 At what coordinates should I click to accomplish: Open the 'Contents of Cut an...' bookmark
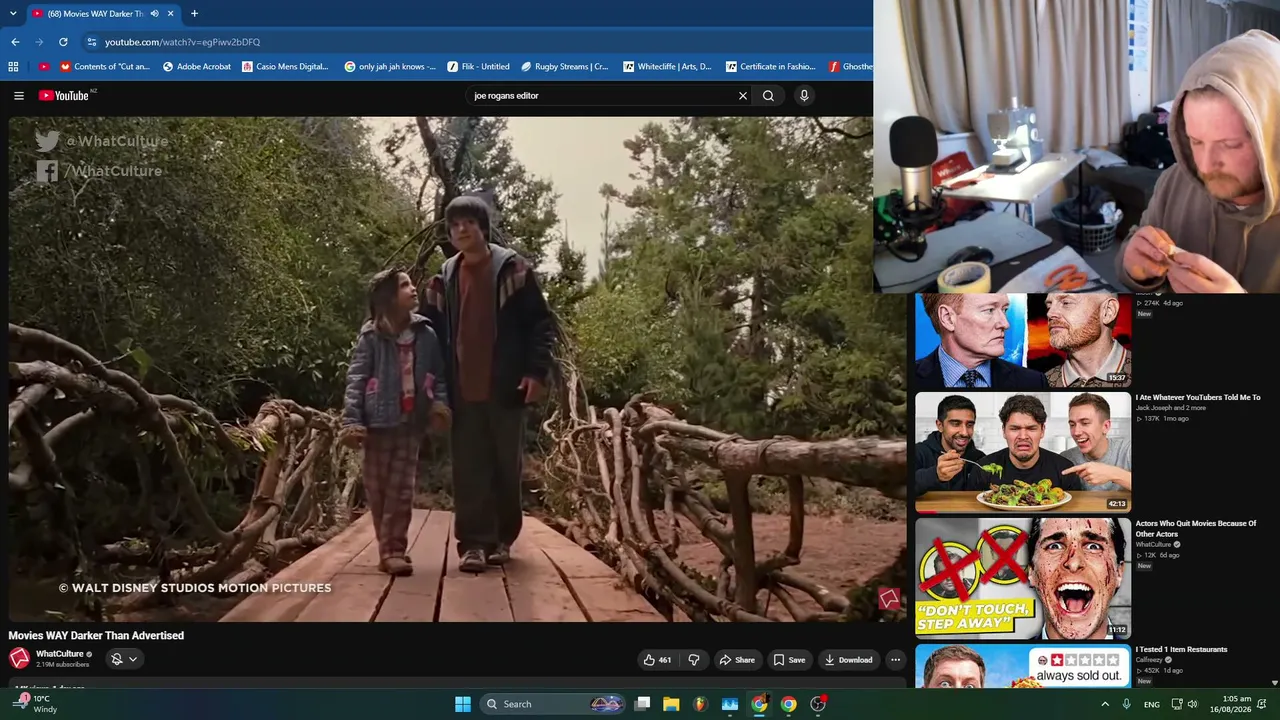point(105,67)
